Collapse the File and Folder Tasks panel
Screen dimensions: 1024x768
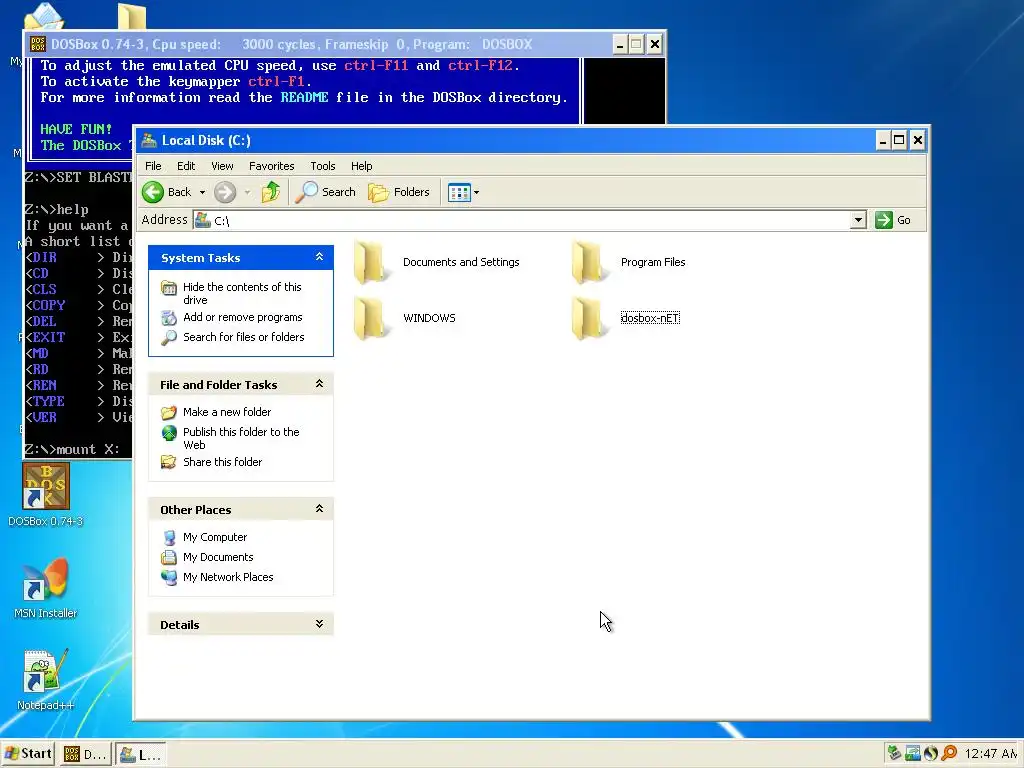pos(319,384)
